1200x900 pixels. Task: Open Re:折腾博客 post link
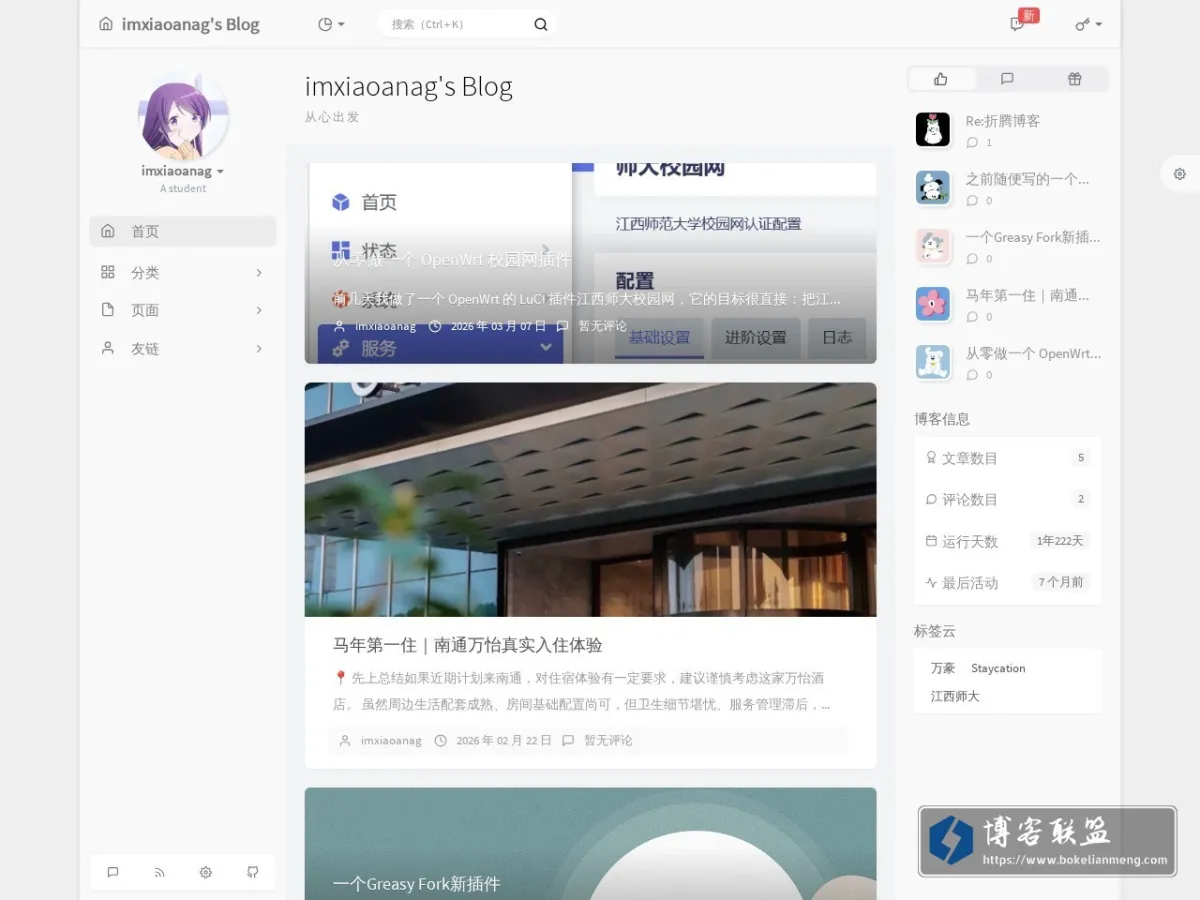pos(1003,121)
